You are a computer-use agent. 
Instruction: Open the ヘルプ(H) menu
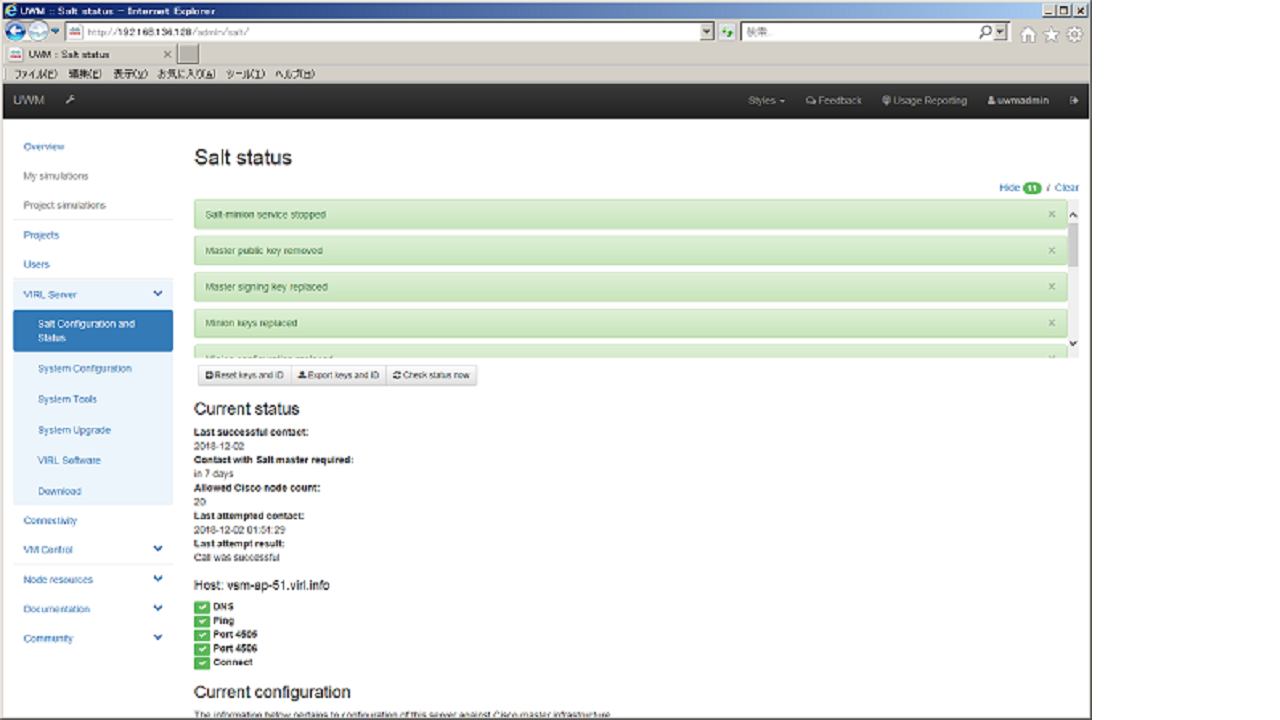tap(294, 74)
